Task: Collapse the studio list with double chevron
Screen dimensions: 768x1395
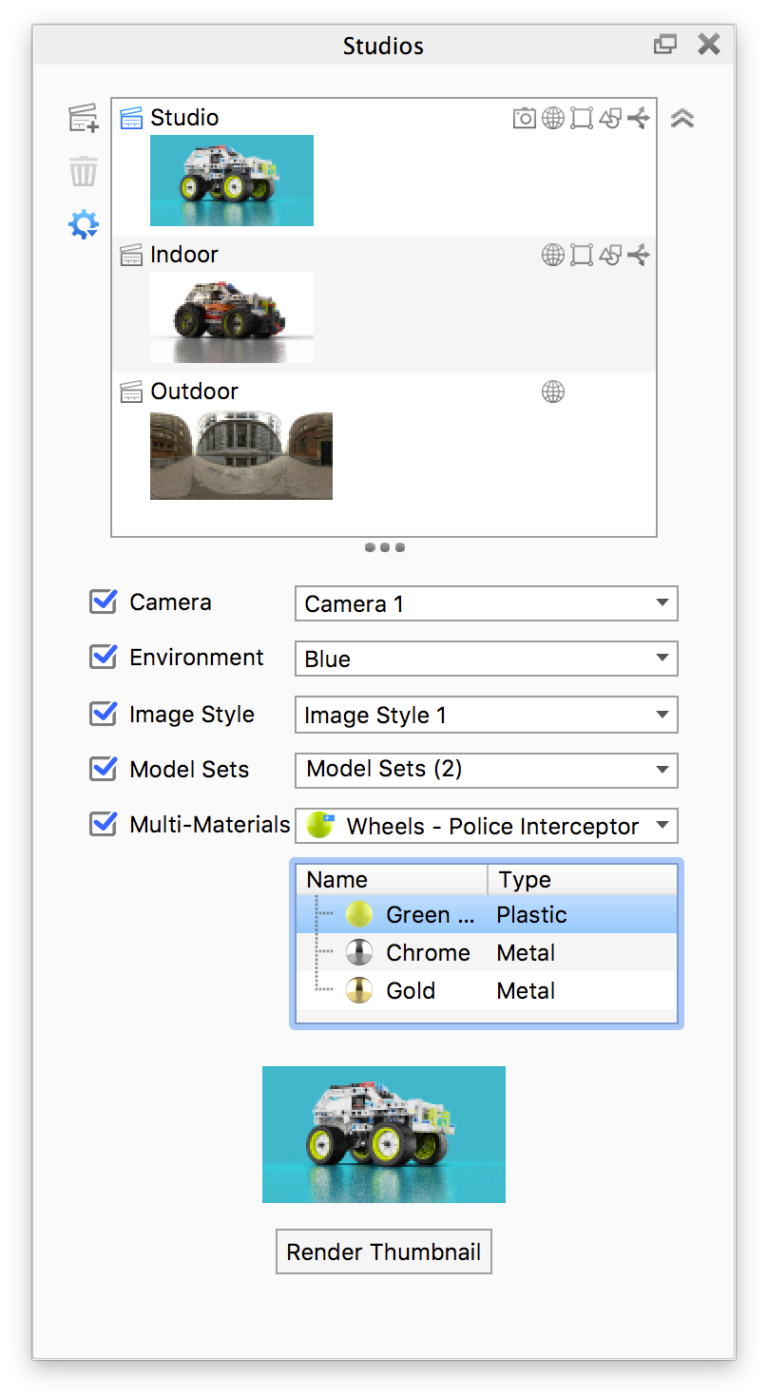Action: pyautogui.click(x=682, y=118)
